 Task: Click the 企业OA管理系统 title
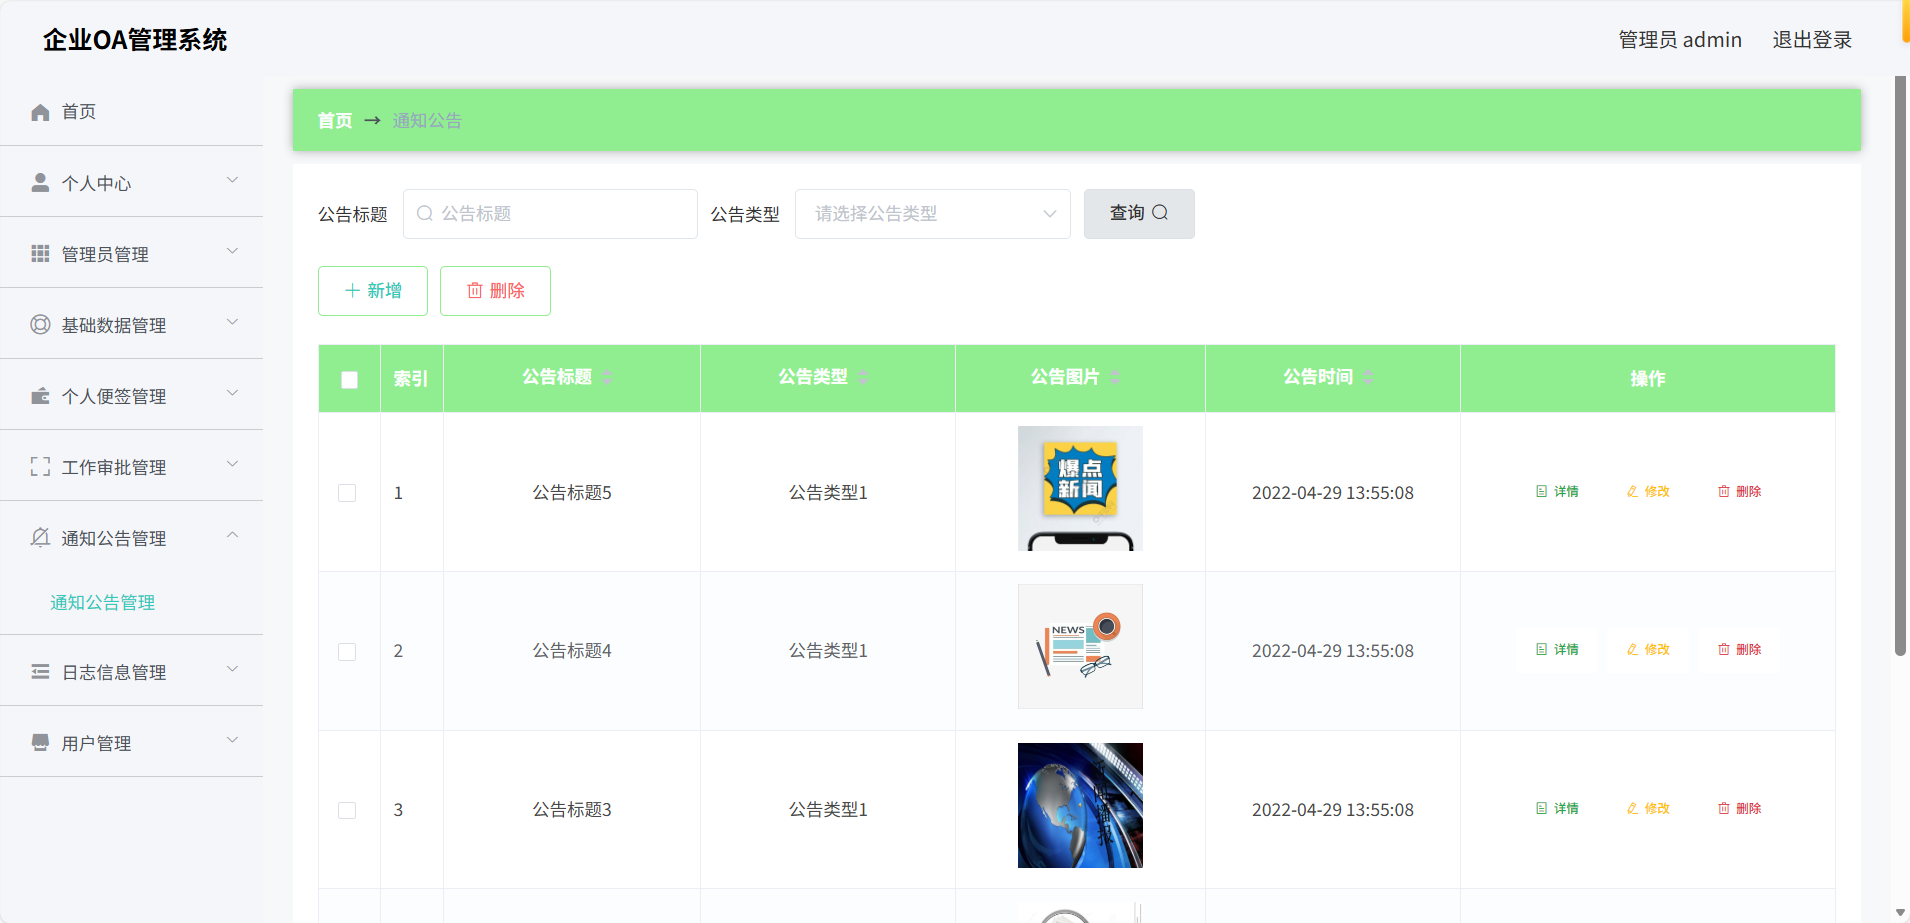point(135,40)
